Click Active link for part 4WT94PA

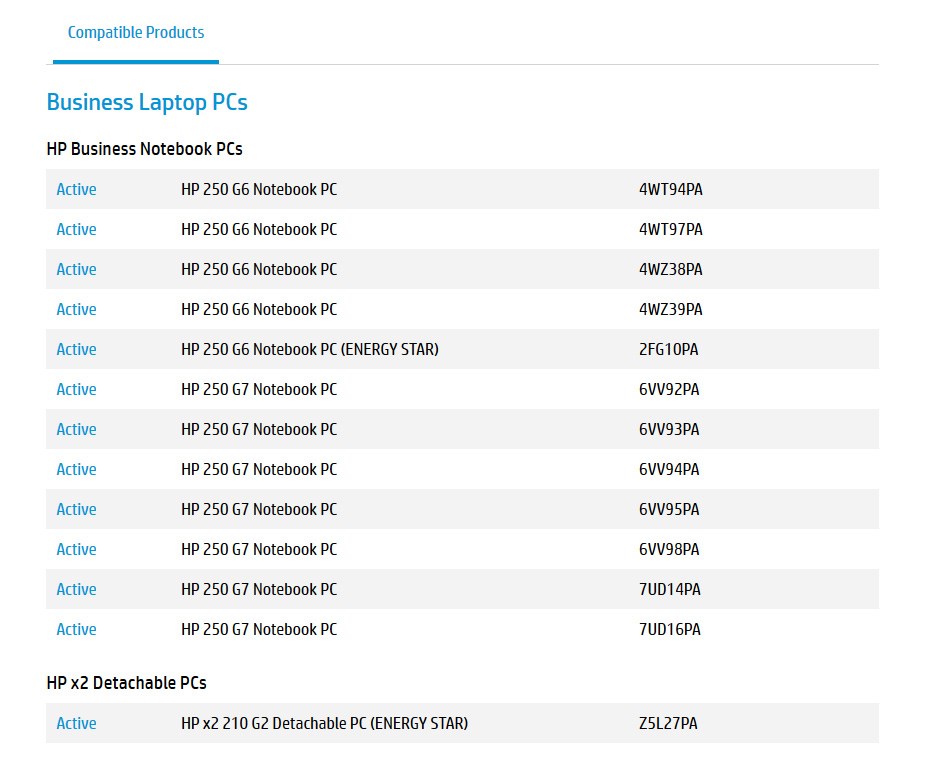pos(76,189)
